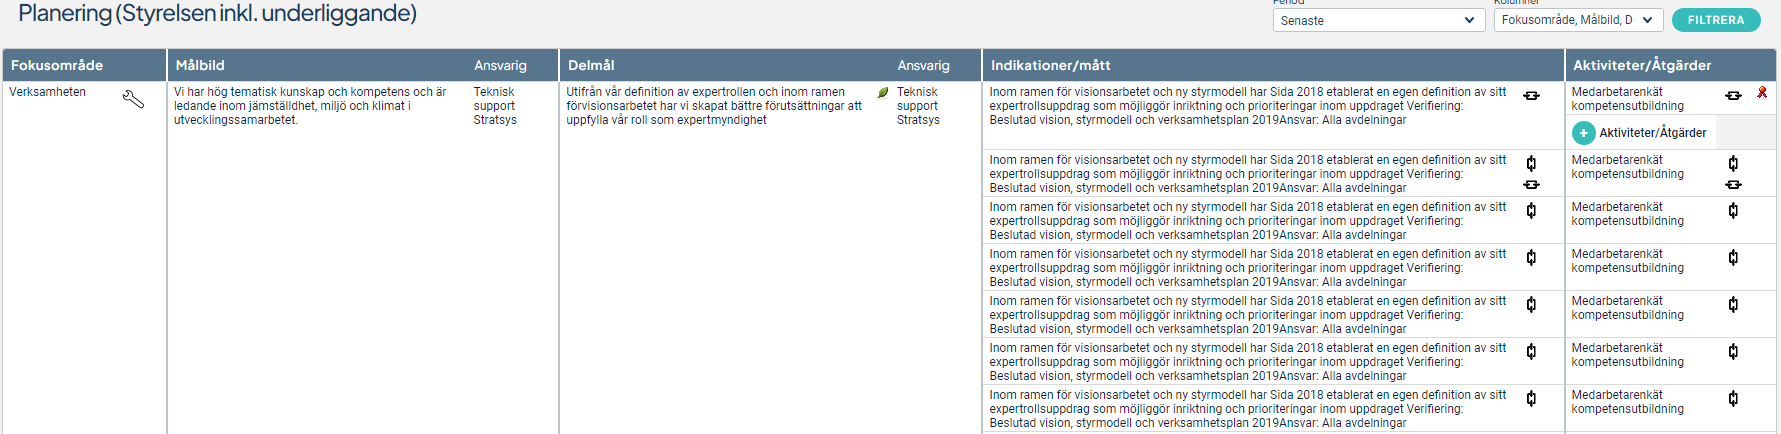The image size is (1781, 434).
Task: Click the wrench icon beside Verksamheten
Action: (x=133, y=99)
